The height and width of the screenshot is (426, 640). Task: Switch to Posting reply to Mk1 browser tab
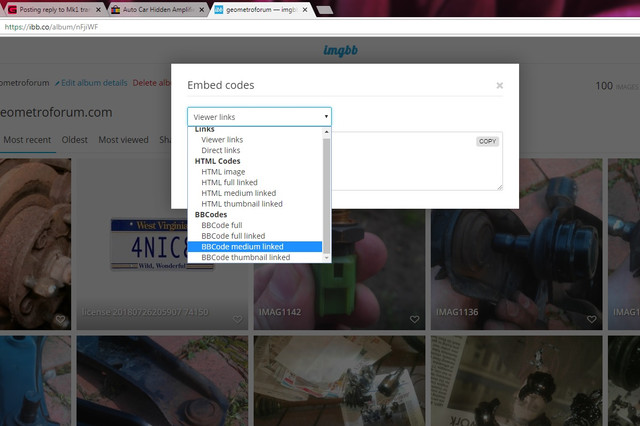tap(54, 9)
